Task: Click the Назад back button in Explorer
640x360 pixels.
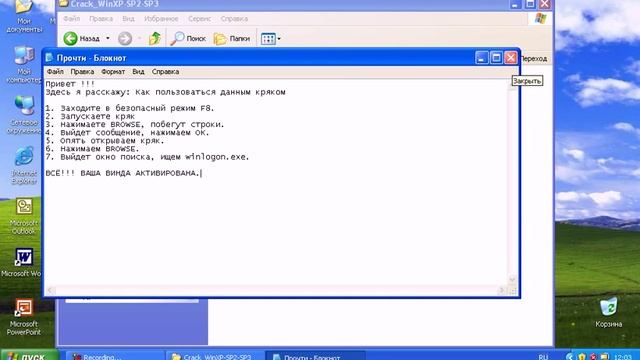Action: [82, 38]
